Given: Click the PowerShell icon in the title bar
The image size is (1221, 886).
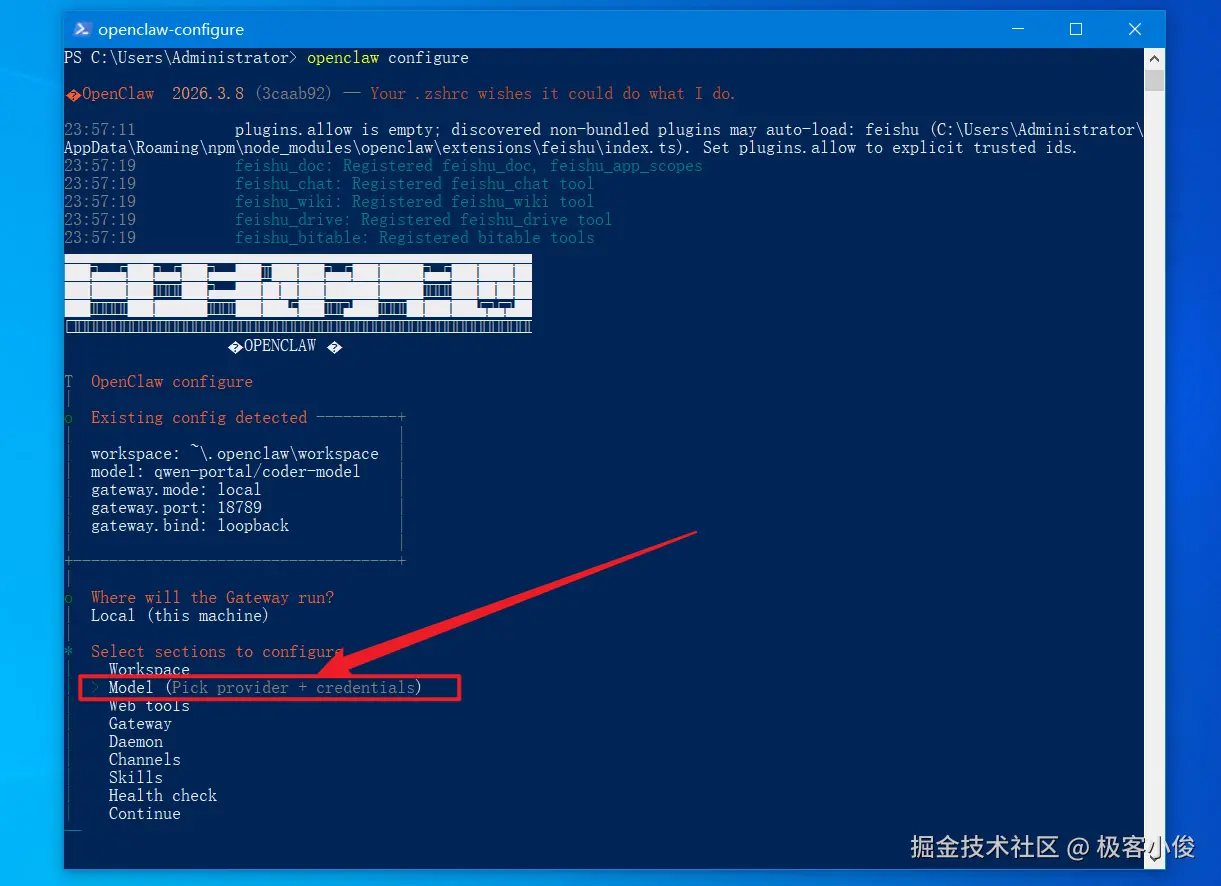Looking at the screenshot, I should pos(83,29).
